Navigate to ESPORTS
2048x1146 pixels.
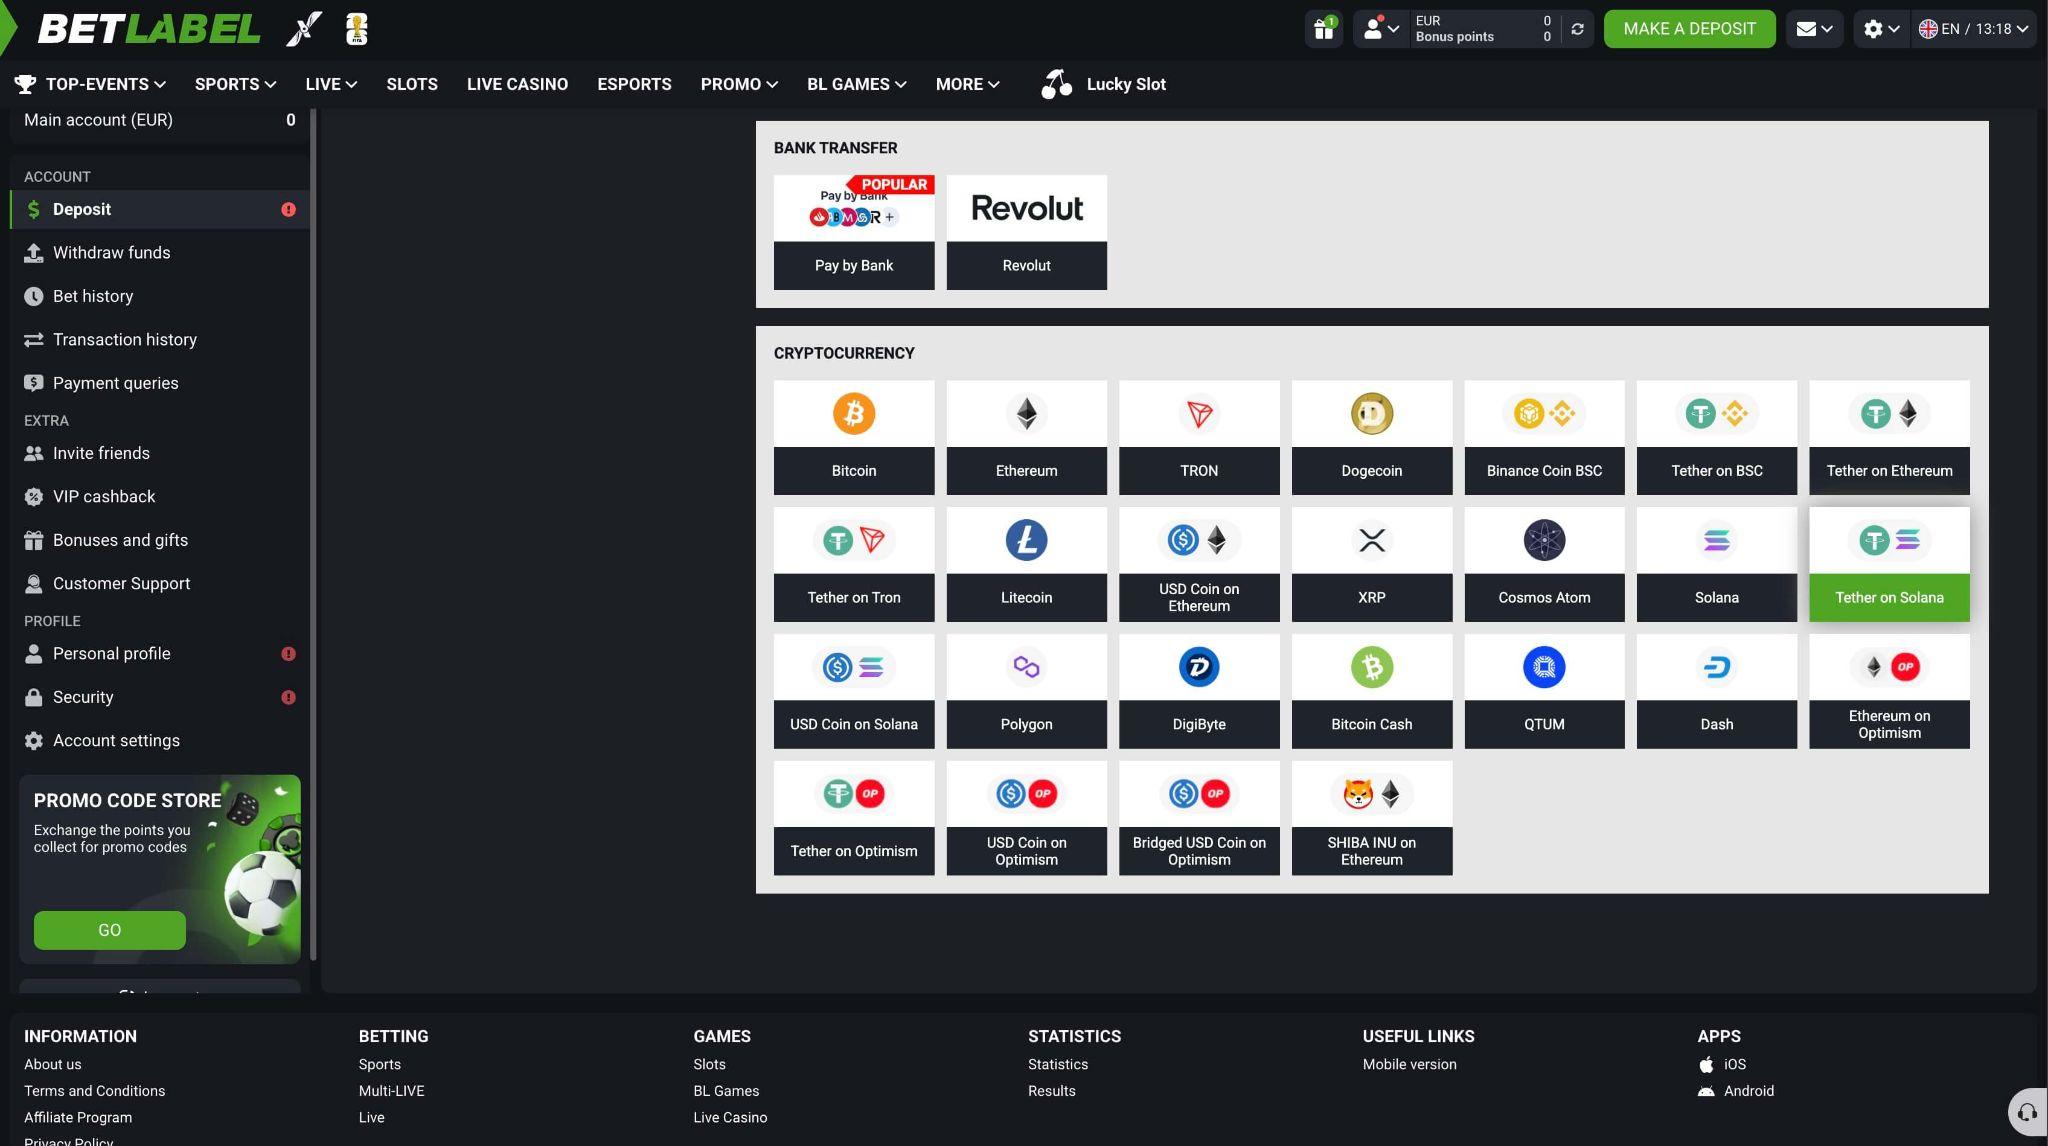click(x=634, y=84)
